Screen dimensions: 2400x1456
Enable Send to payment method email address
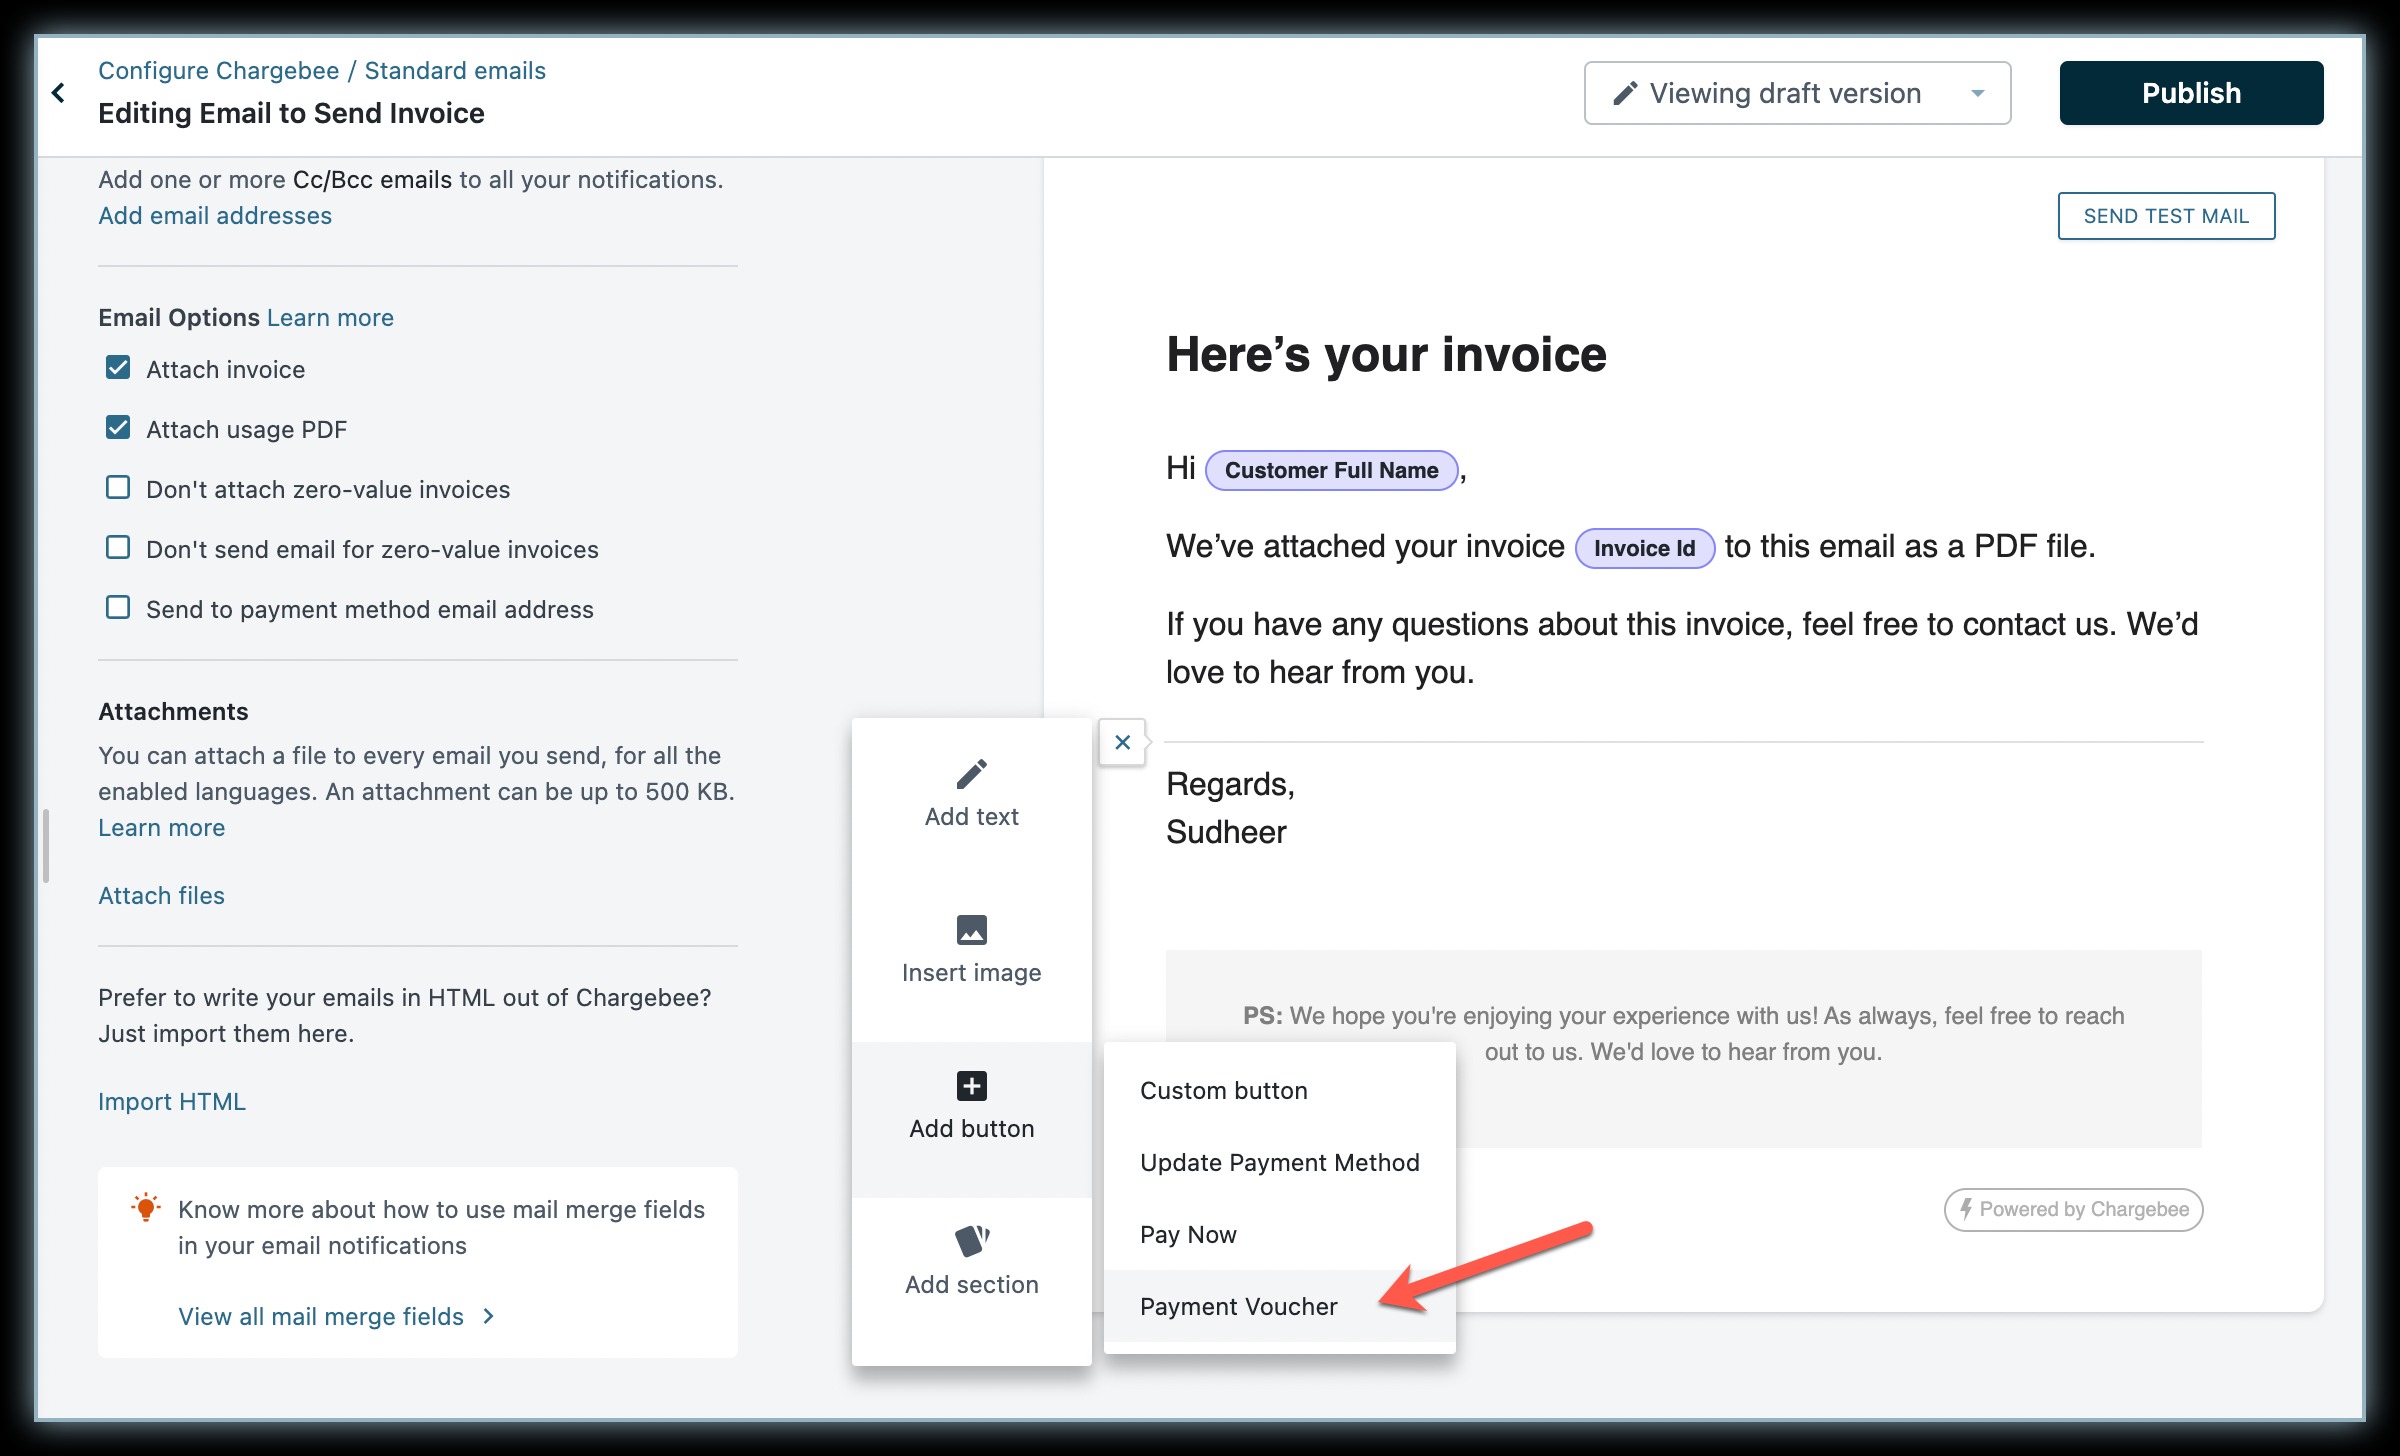pyautogui.click(x=118, y=608)
